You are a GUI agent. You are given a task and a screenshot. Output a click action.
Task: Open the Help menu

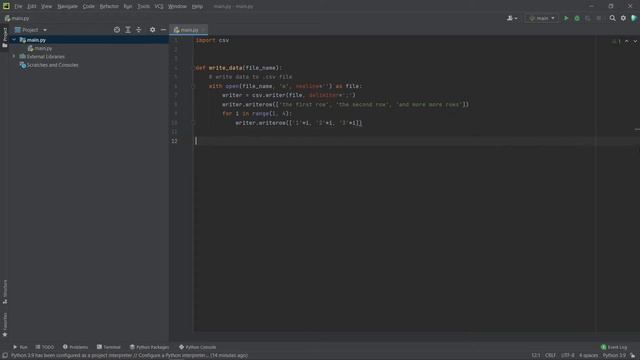[197, 7]
